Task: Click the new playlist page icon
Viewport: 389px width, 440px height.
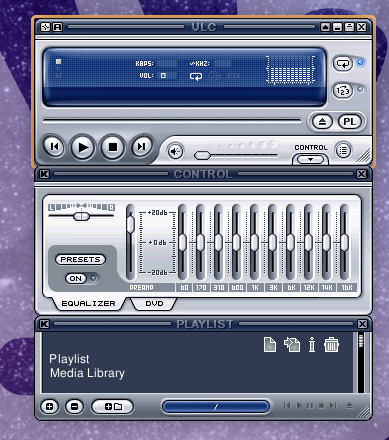Action: pyautogui.click(x=270, y=344)
